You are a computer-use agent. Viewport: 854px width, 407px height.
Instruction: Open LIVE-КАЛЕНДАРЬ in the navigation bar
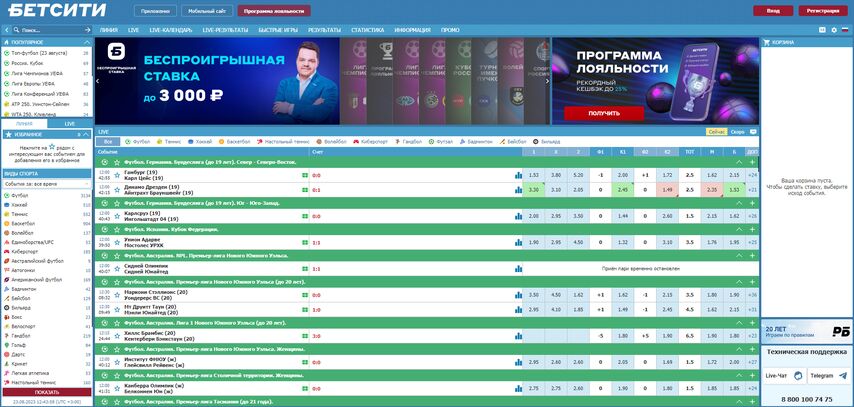click(170, 30)
